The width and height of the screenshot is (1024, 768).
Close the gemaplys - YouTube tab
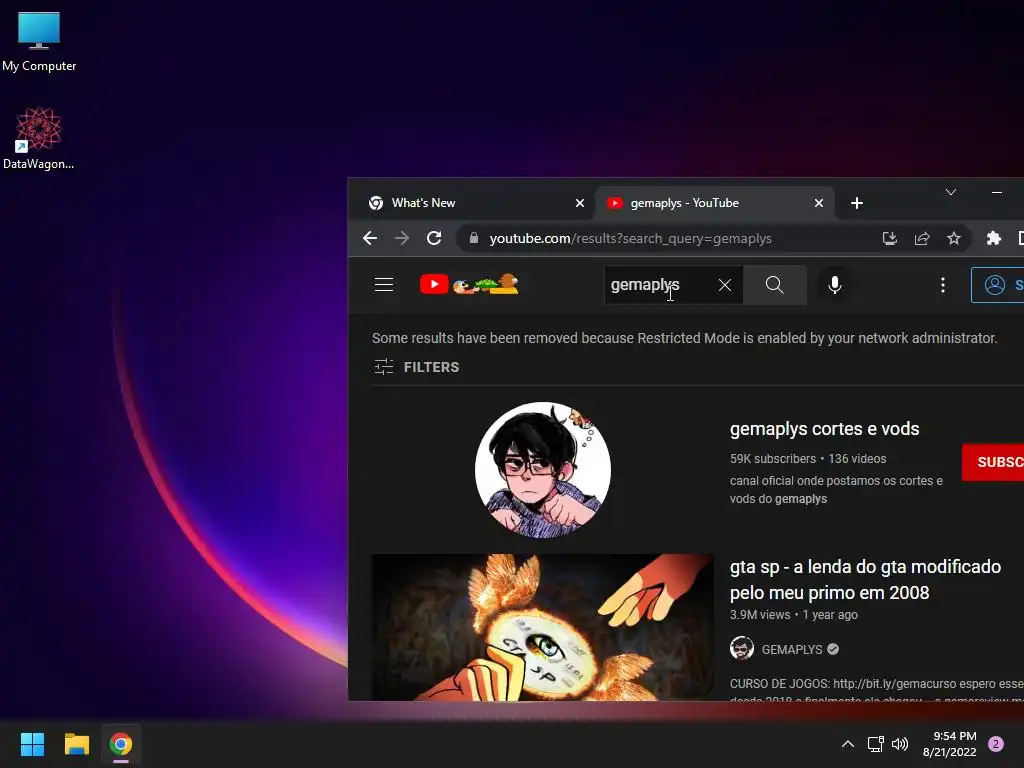click(x=819, y=203)
